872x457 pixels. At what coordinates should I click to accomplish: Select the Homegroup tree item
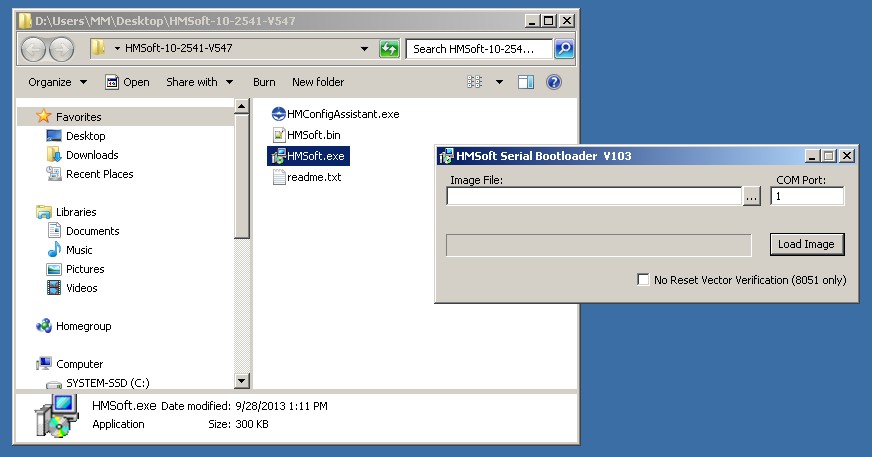(83, 326)
